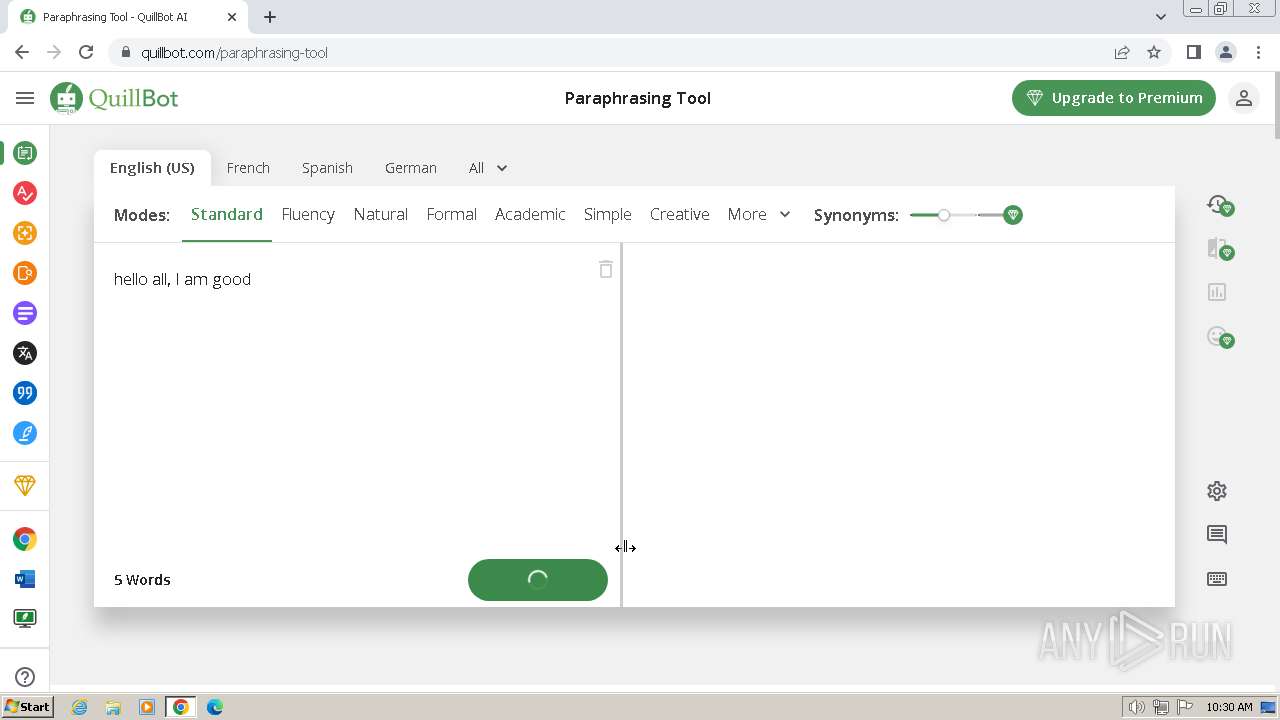Image resolution: width=1280 pixels, height=720 pixels.
Task: Open the Help Center question mark icon
Action: [x=25, y=677]
